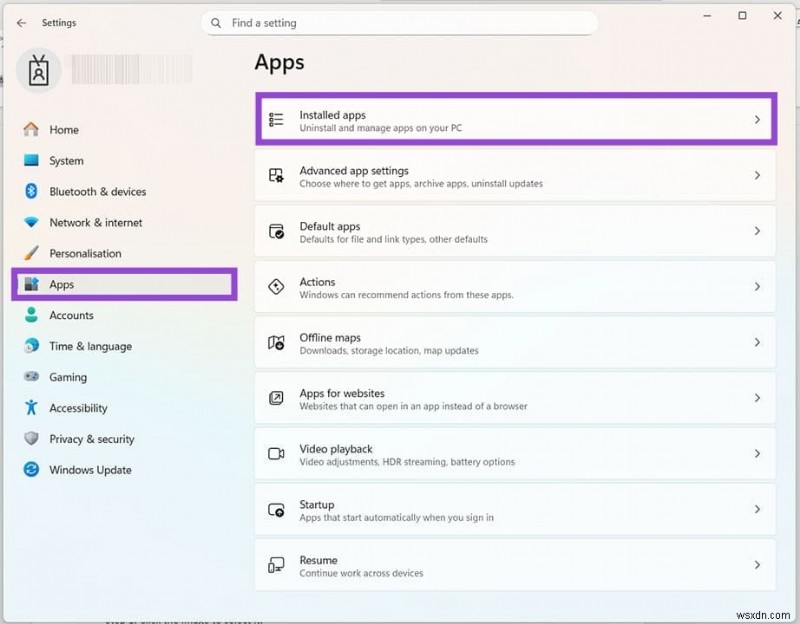The width and height of the screenshot is (800, 624).
Task: Click the Video playback camera icon
Action: [x=276, y=453]
